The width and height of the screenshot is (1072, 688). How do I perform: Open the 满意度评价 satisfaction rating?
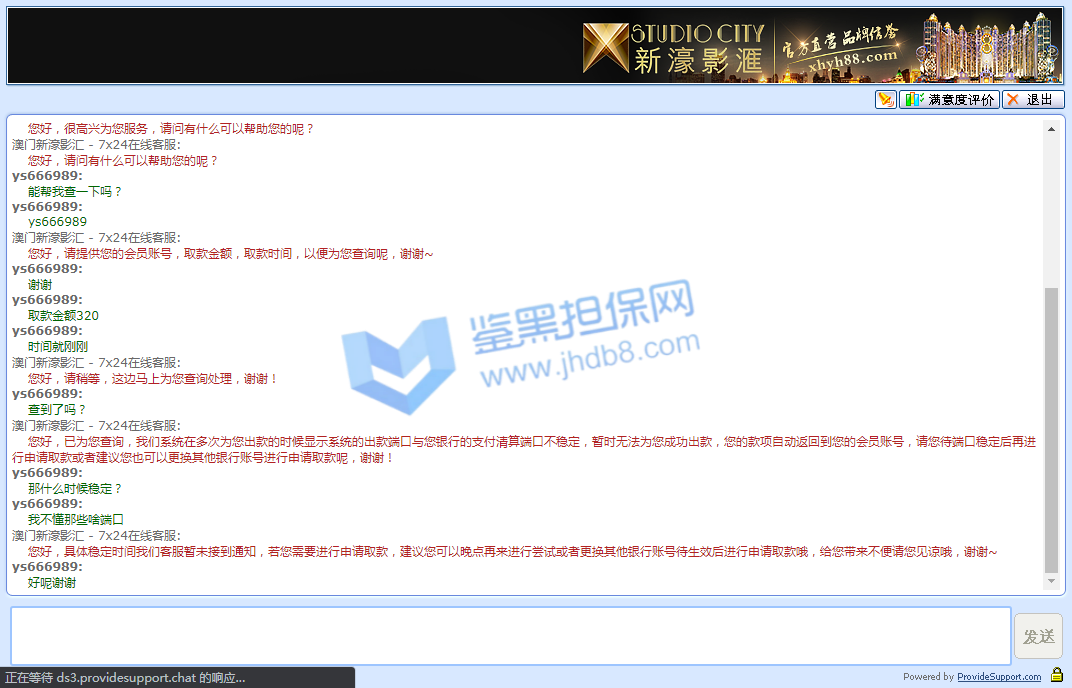point(949,100)
